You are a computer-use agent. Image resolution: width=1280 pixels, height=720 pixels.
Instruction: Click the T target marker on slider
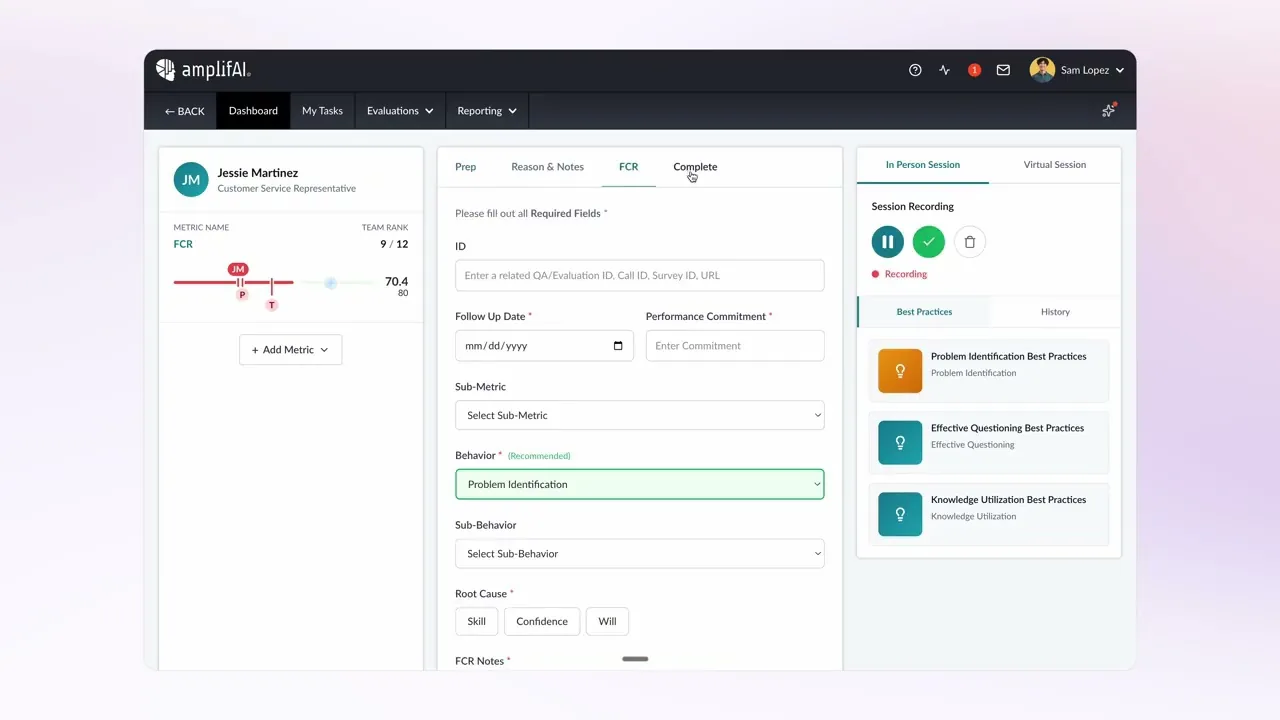272,305
